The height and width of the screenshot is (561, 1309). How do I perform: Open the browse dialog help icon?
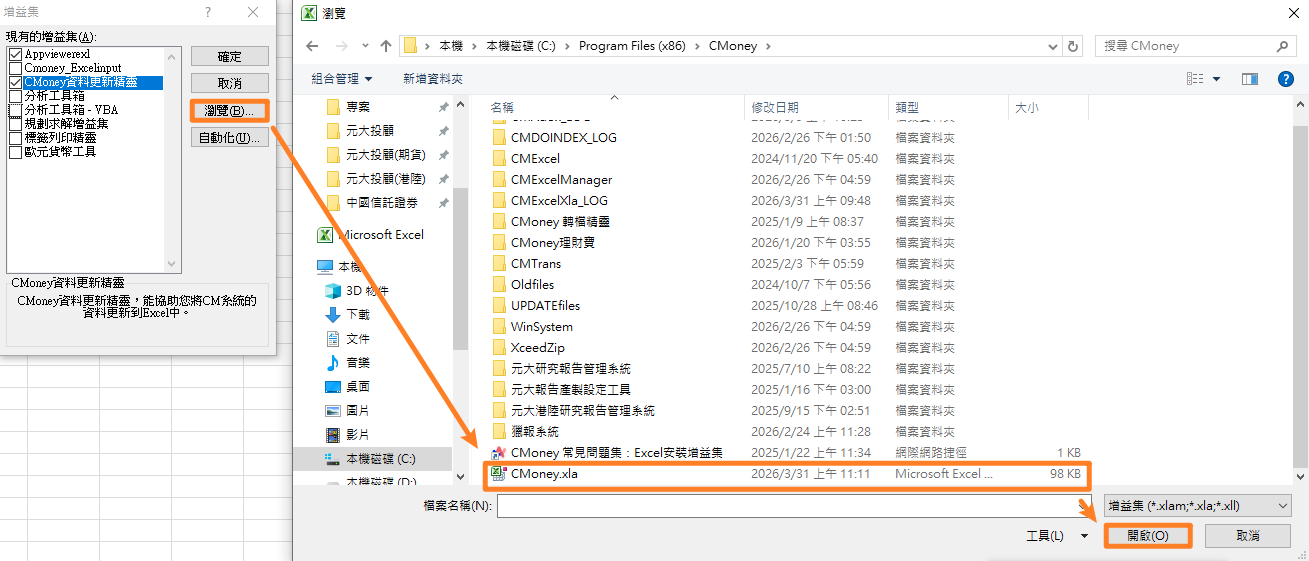coord(1286,78)
